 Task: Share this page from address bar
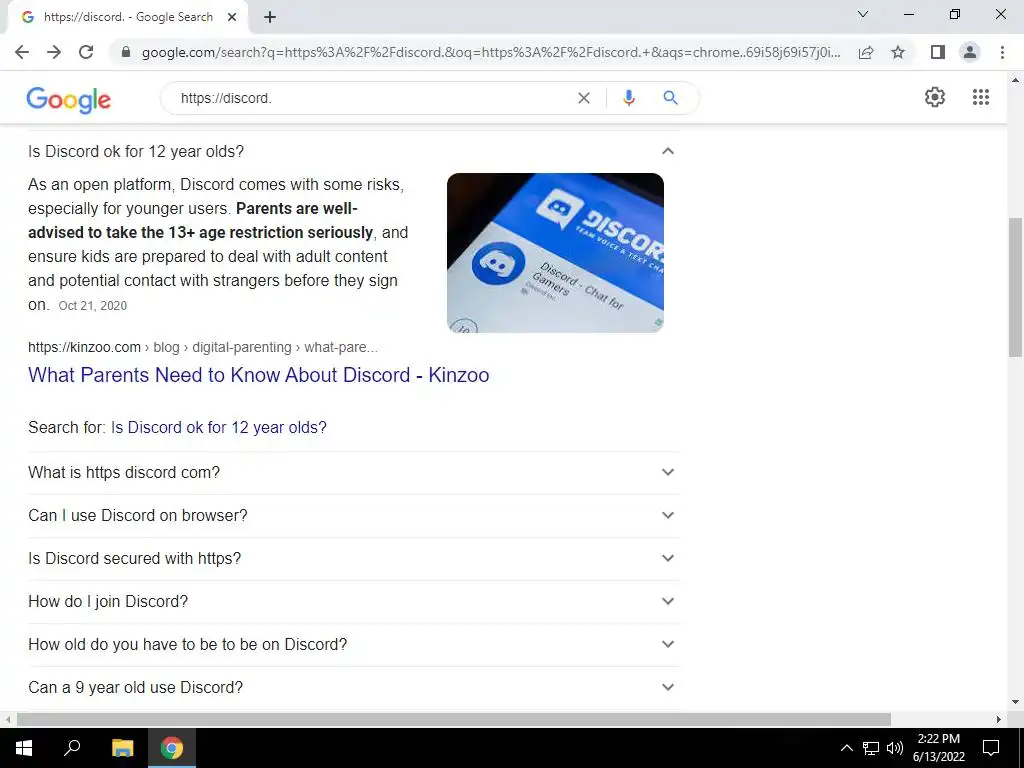click(x=866, y=52)
